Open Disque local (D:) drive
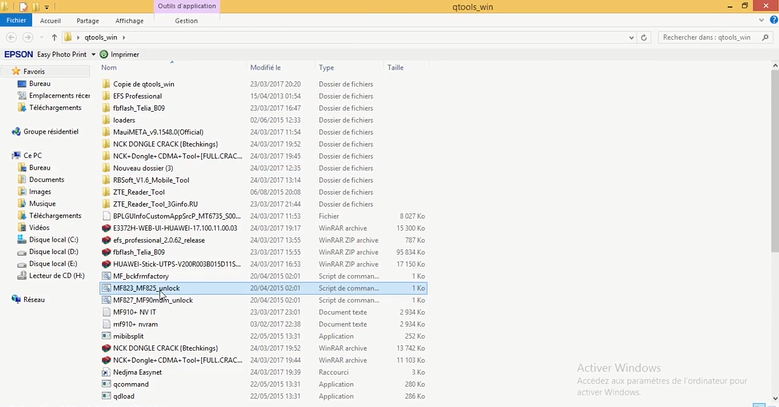 53,251
